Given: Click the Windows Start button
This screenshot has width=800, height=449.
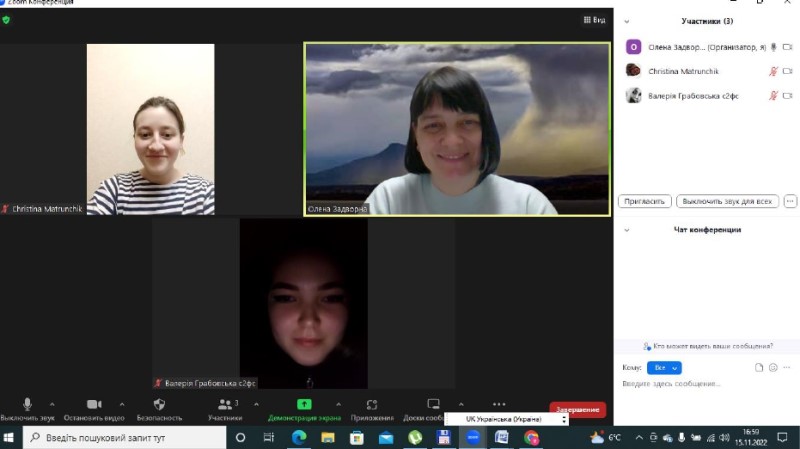Looking at the screenshot, I should coord(9,437).
